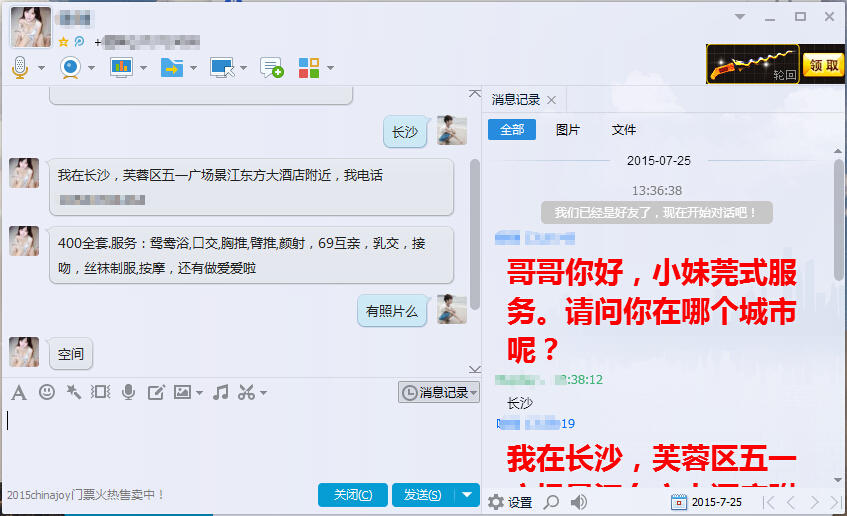Screen dimensions: 847x516
Task: Switch to the 图片 tab
Action: pos(567,130)
